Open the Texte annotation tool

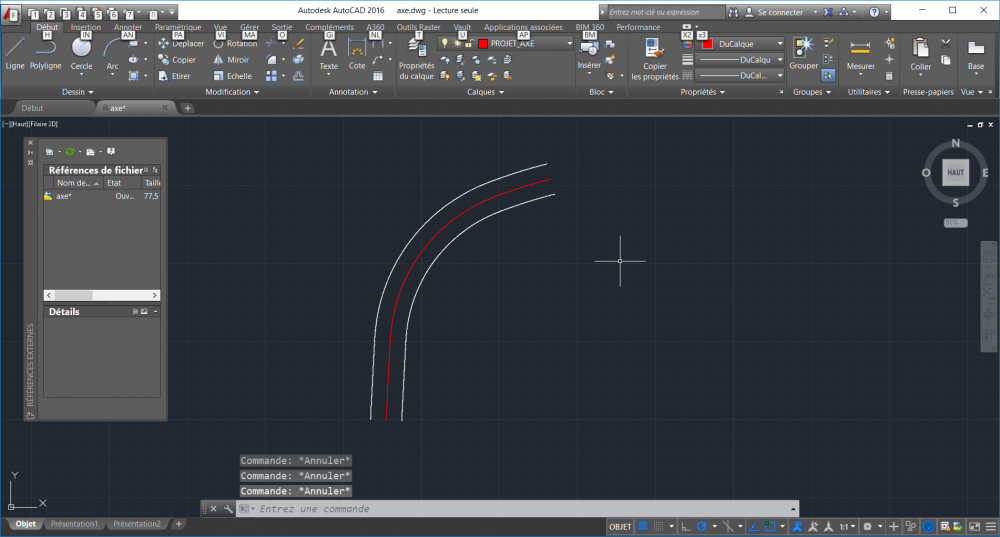328,54
